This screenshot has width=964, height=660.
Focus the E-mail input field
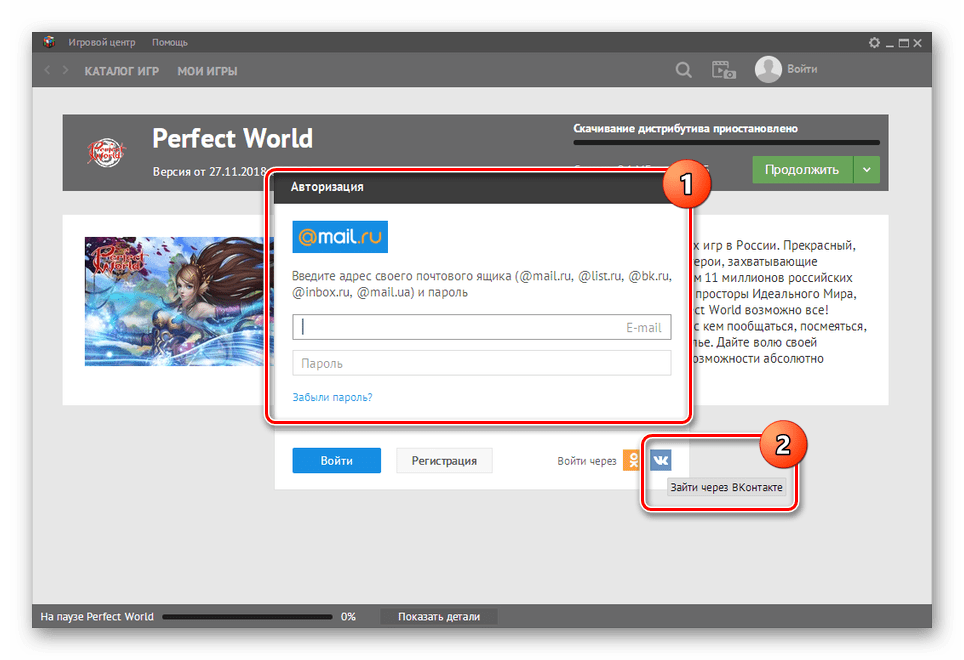481,327
